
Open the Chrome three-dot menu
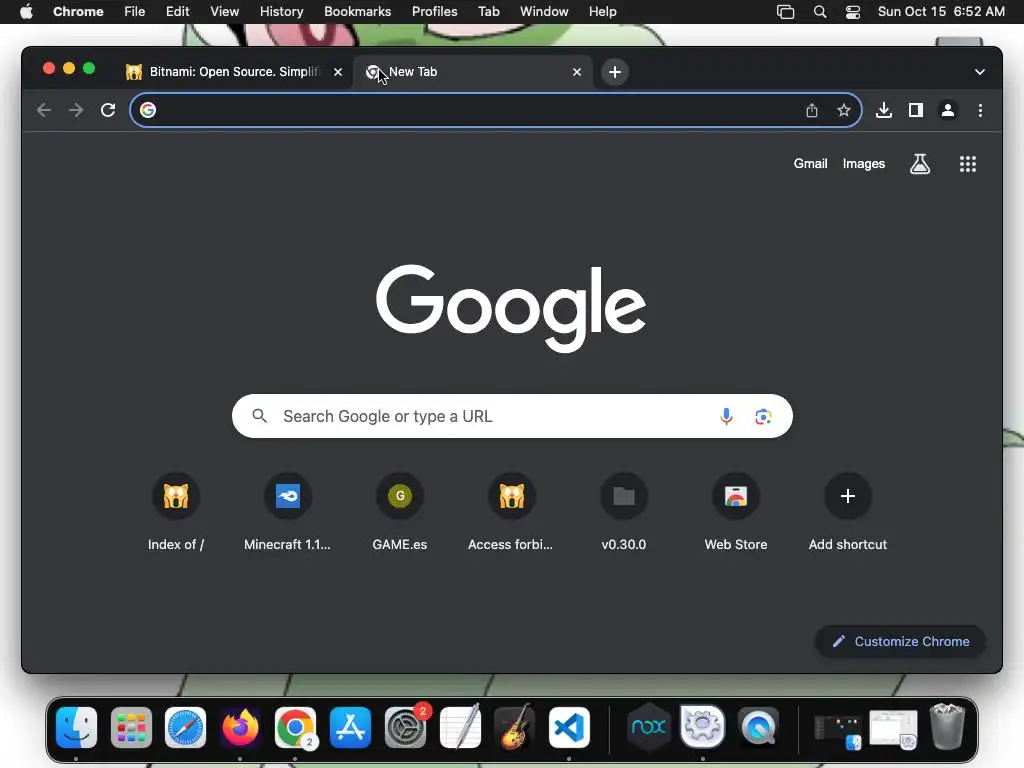coord(980,110)
